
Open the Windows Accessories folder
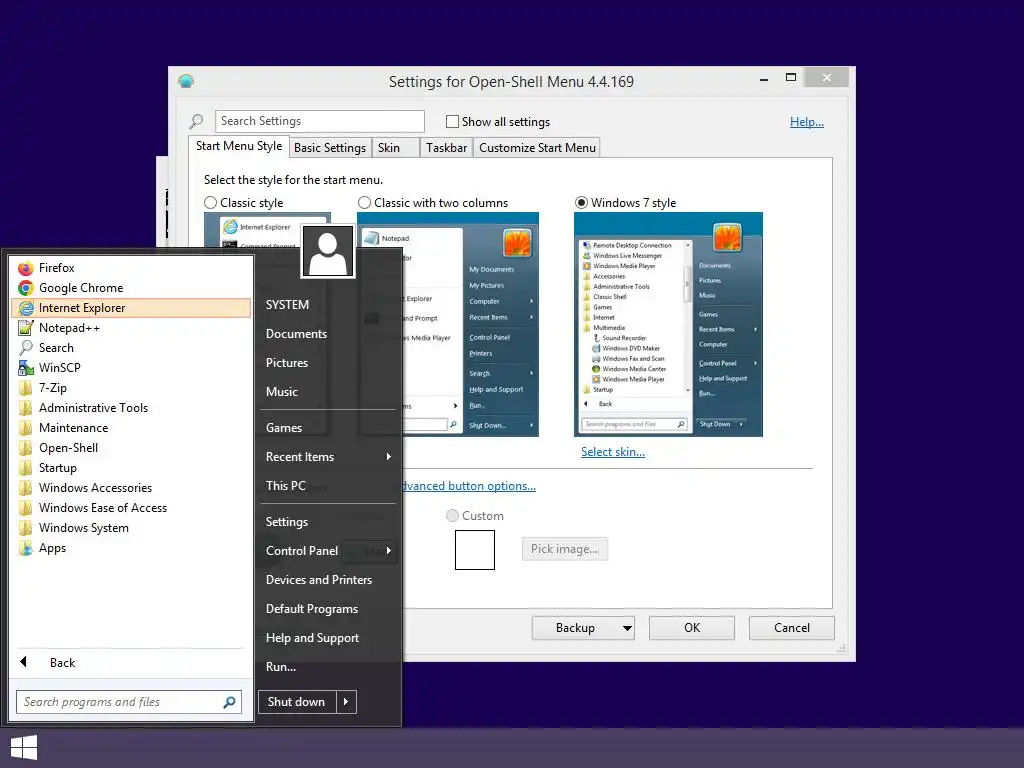tap(131, 488)
